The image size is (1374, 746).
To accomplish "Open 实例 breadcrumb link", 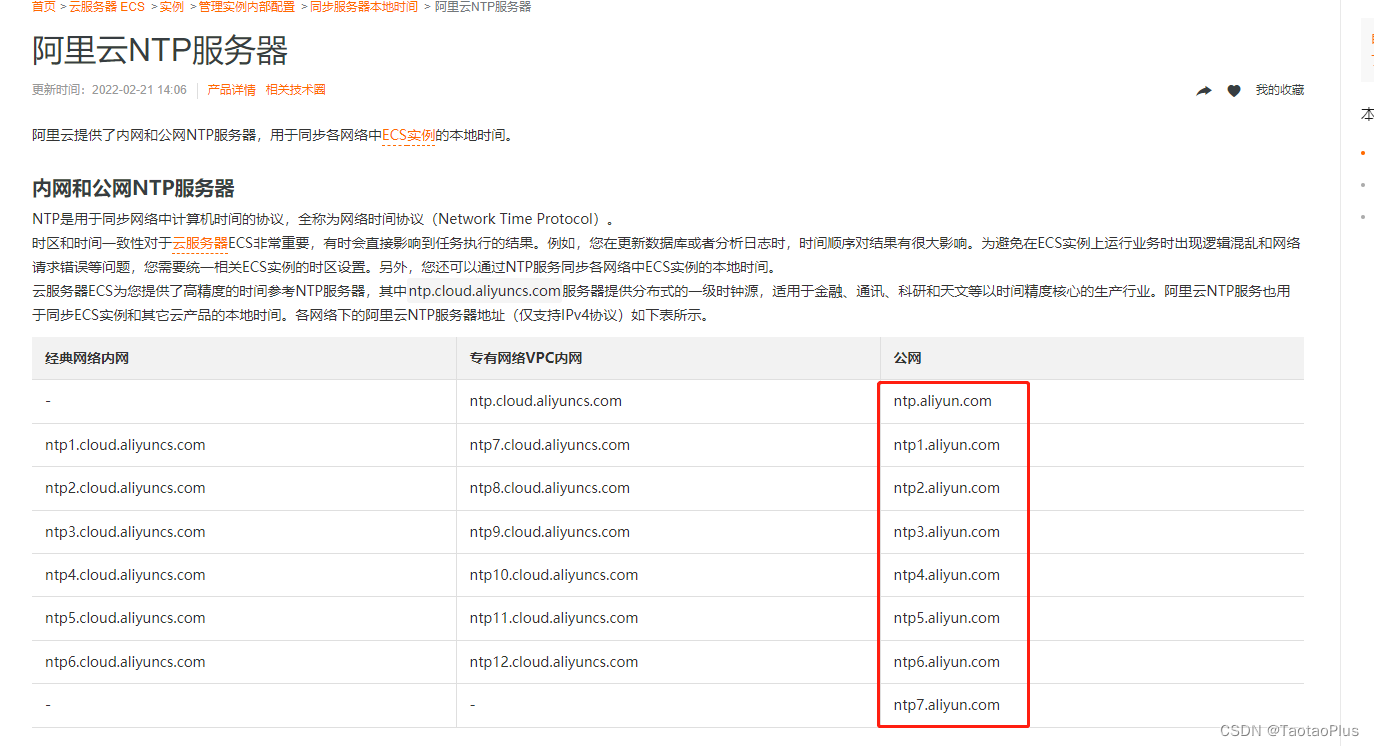I will pyautogui.click(x=172, y=7).
